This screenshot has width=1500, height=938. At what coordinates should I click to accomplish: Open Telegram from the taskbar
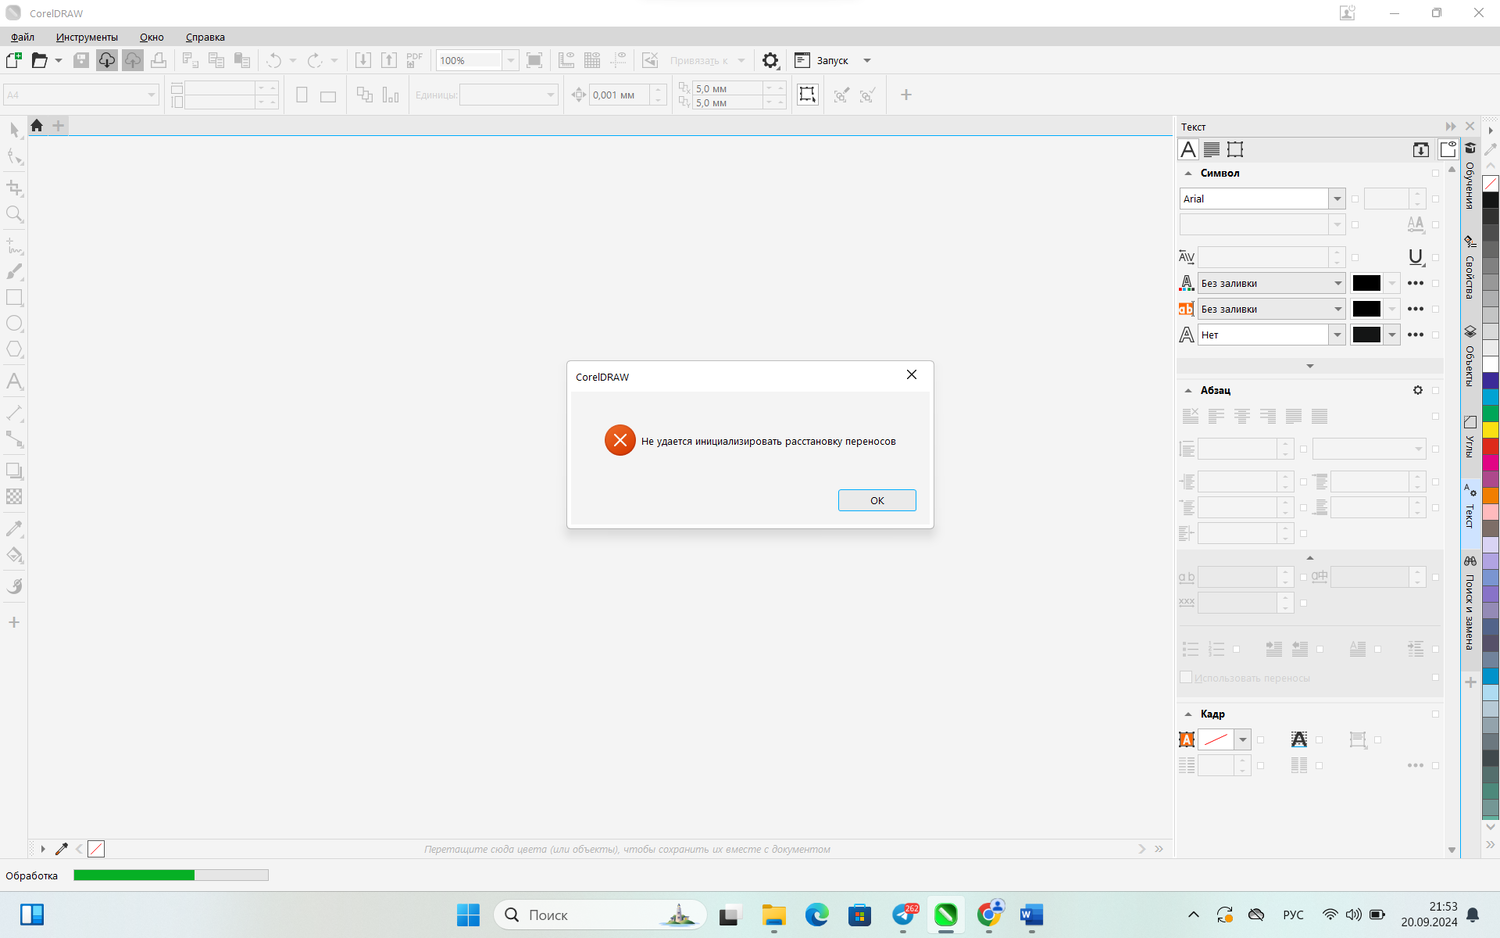(x=904, y=914)
